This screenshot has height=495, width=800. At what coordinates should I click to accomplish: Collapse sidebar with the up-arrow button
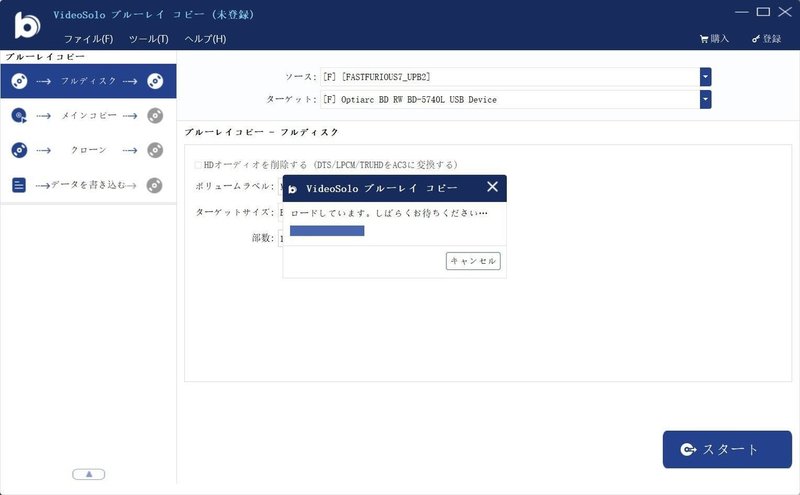pos(89,475)
